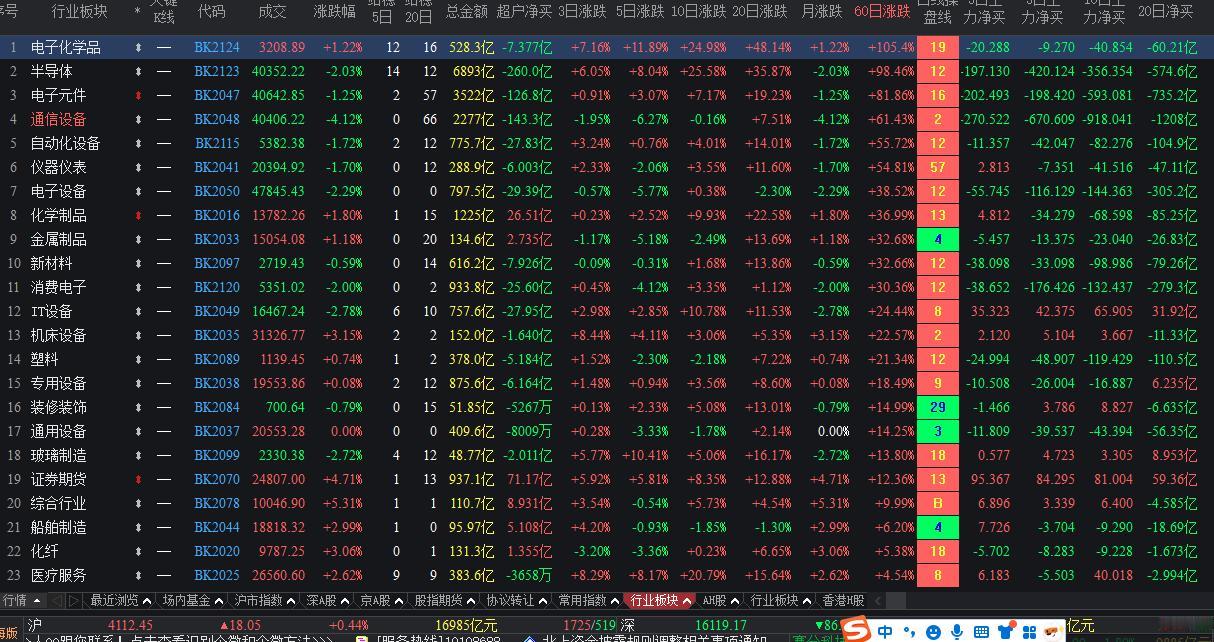The width and height of the screenshot is (1214, 642).
Task: Click the 沪 index value 4112.45
Action: click(x=130, y=626)
